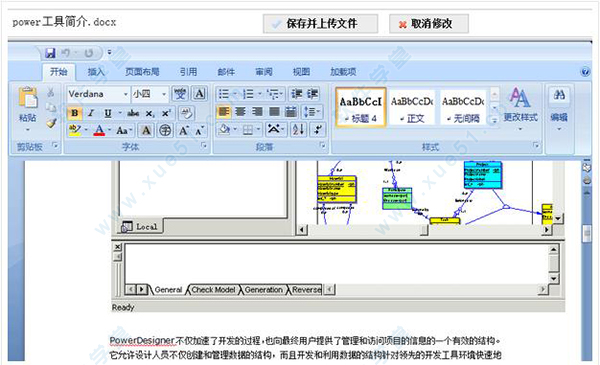Click the bullet list icon
Screen dimensions: 600x365
[223, 94]
